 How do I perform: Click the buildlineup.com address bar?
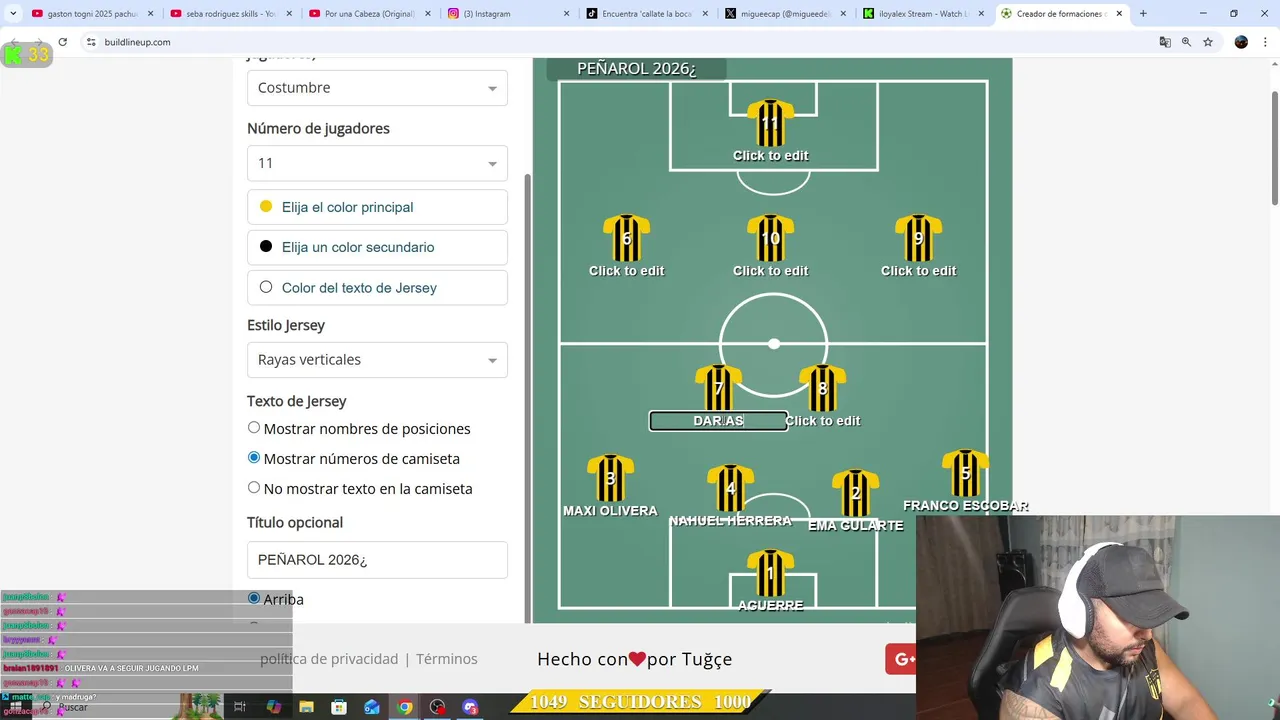(620, 42)
